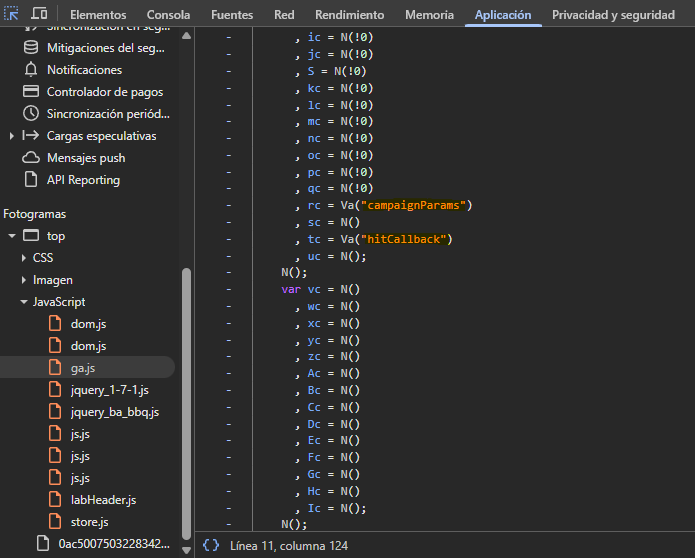This screenshot has height=558, width=695.
Task: Click the Controlador de pagos card icon
Action: point(30,92)
